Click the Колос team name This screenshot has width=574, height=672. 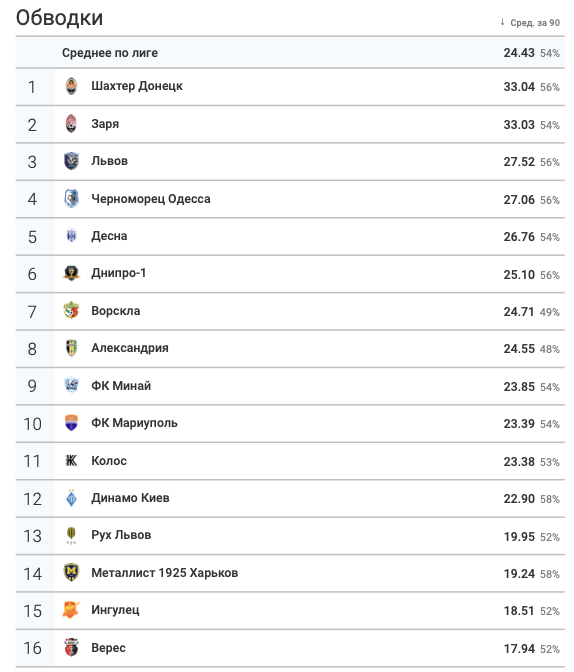109,461
